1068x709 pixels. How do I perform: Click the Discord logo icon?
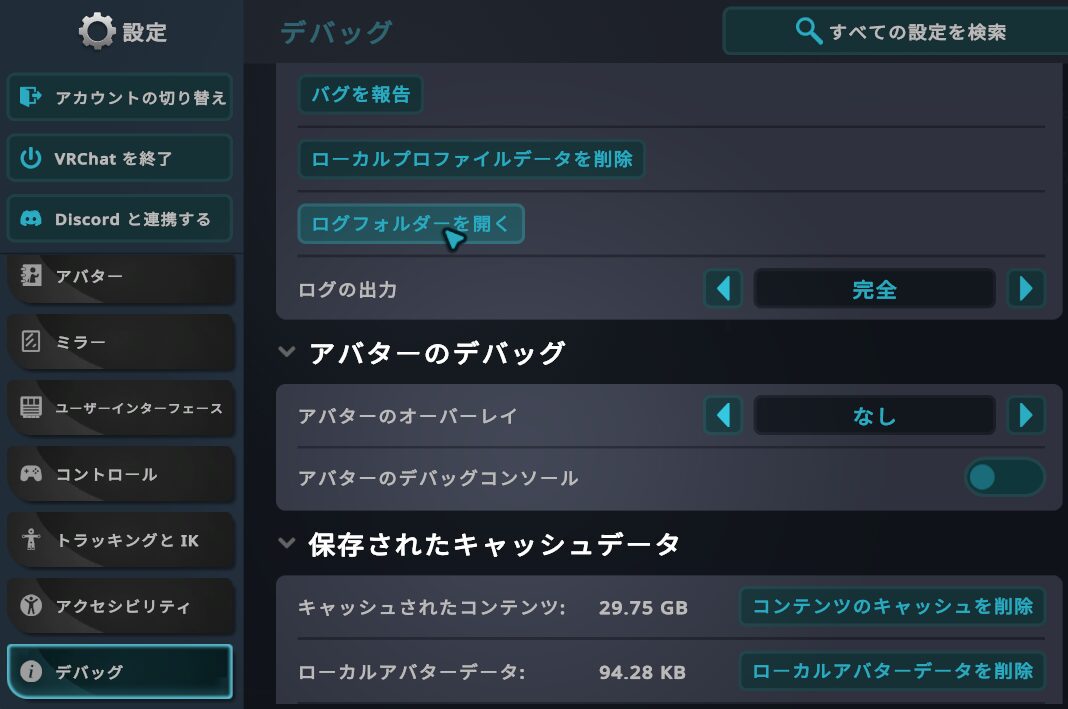(31, 219)
